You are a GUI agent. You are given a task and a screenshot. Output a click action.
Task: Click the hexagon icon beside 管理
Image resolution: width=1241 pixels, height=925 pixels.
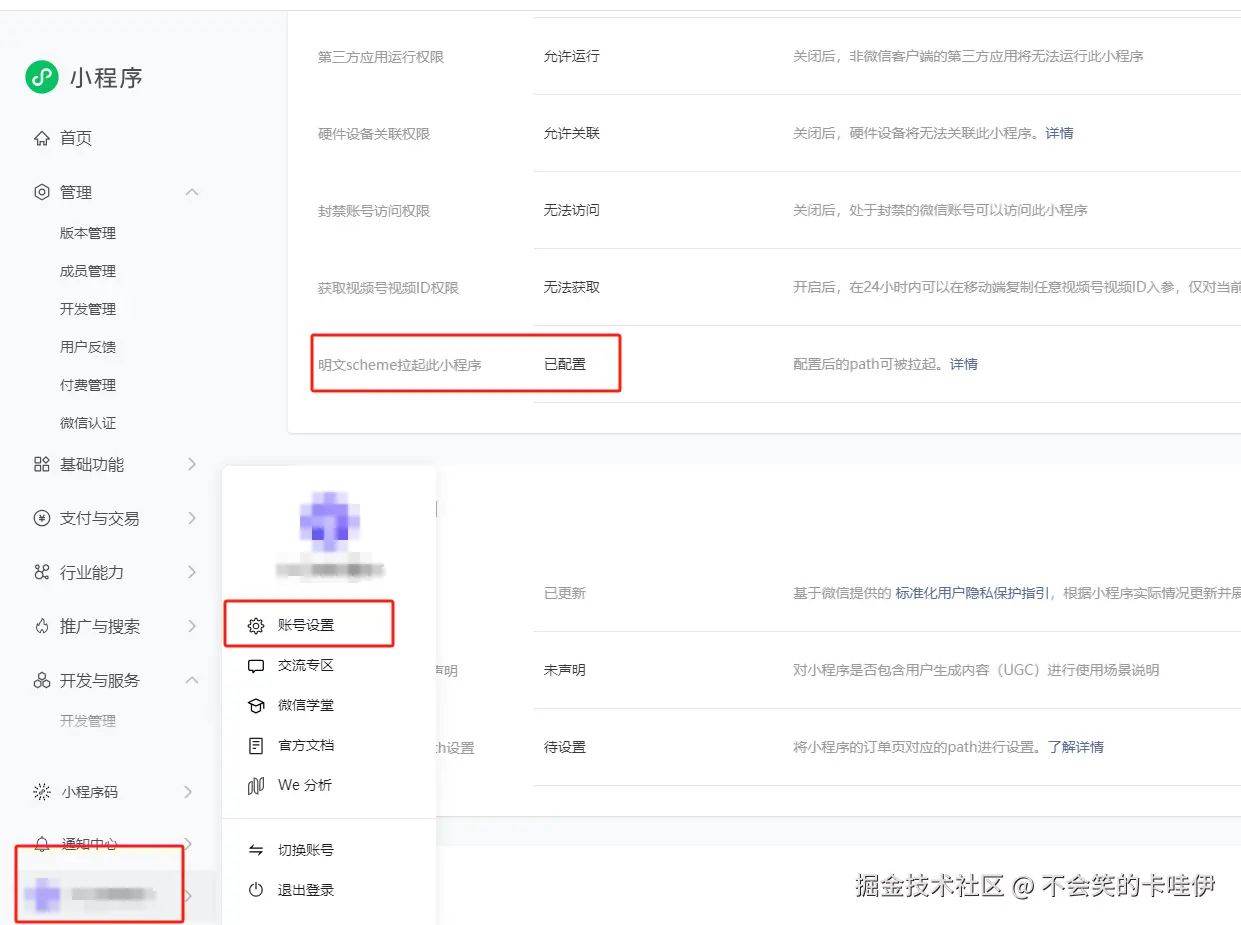click(41, 192)
